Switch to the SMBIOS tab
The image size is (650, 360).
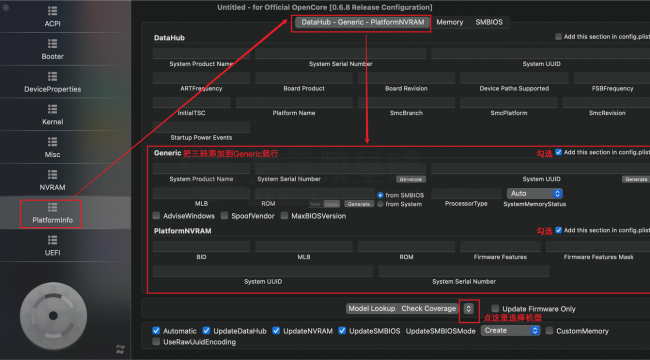tap(489, 22)
